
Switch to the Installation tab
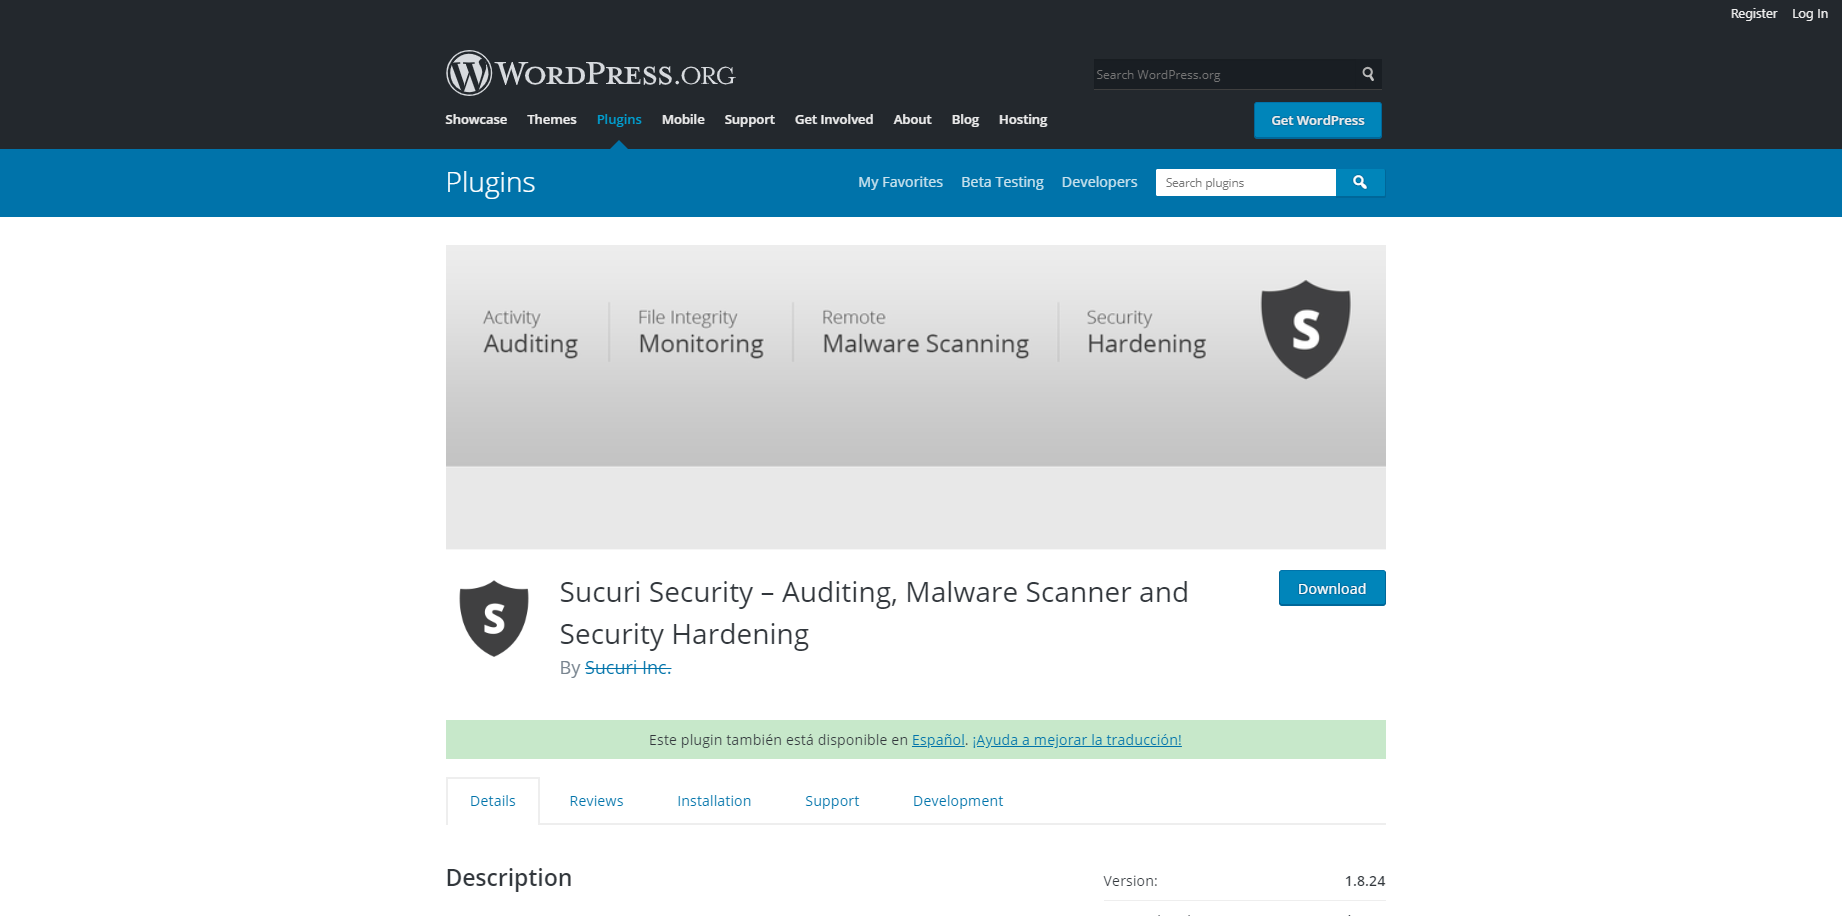[x=714, y=801]
